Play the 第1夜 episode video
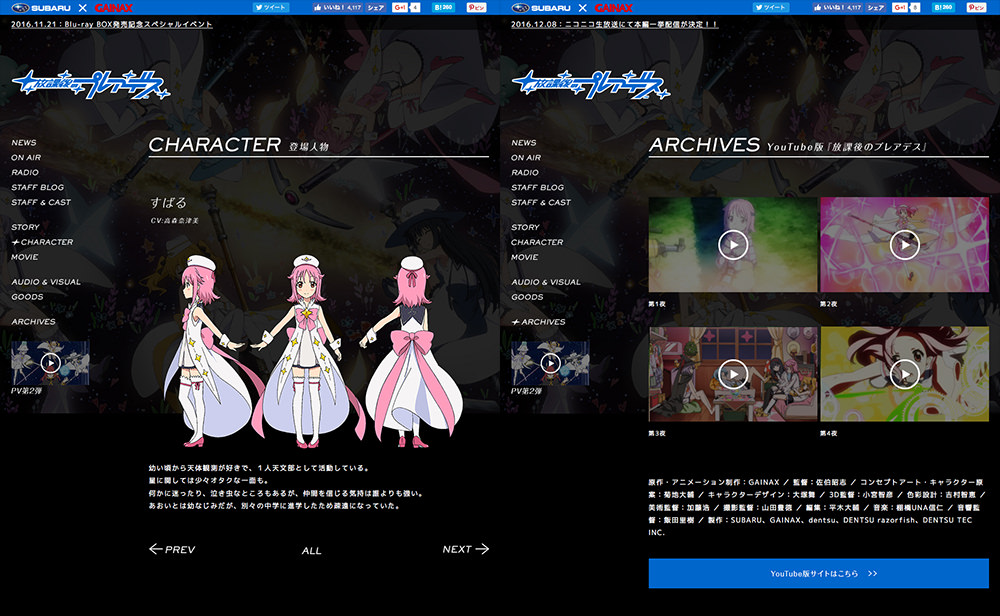Screen dimensions: 1000x616 pos(733,245)
